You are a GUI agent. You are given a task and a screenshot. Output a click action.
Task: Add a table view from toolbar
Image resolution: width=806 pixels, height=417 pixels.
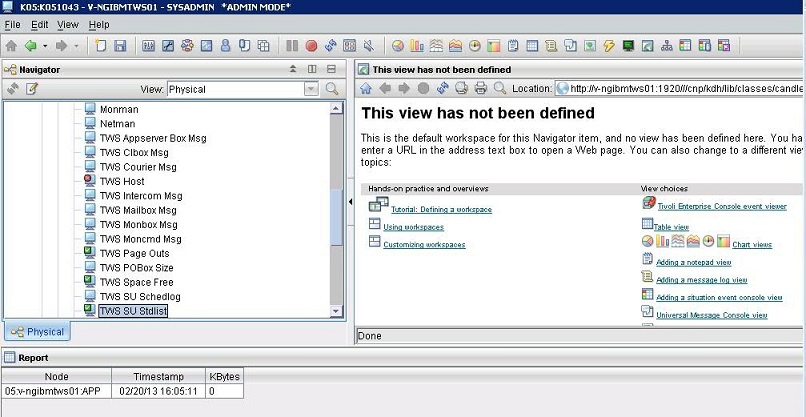pos(532,46)
